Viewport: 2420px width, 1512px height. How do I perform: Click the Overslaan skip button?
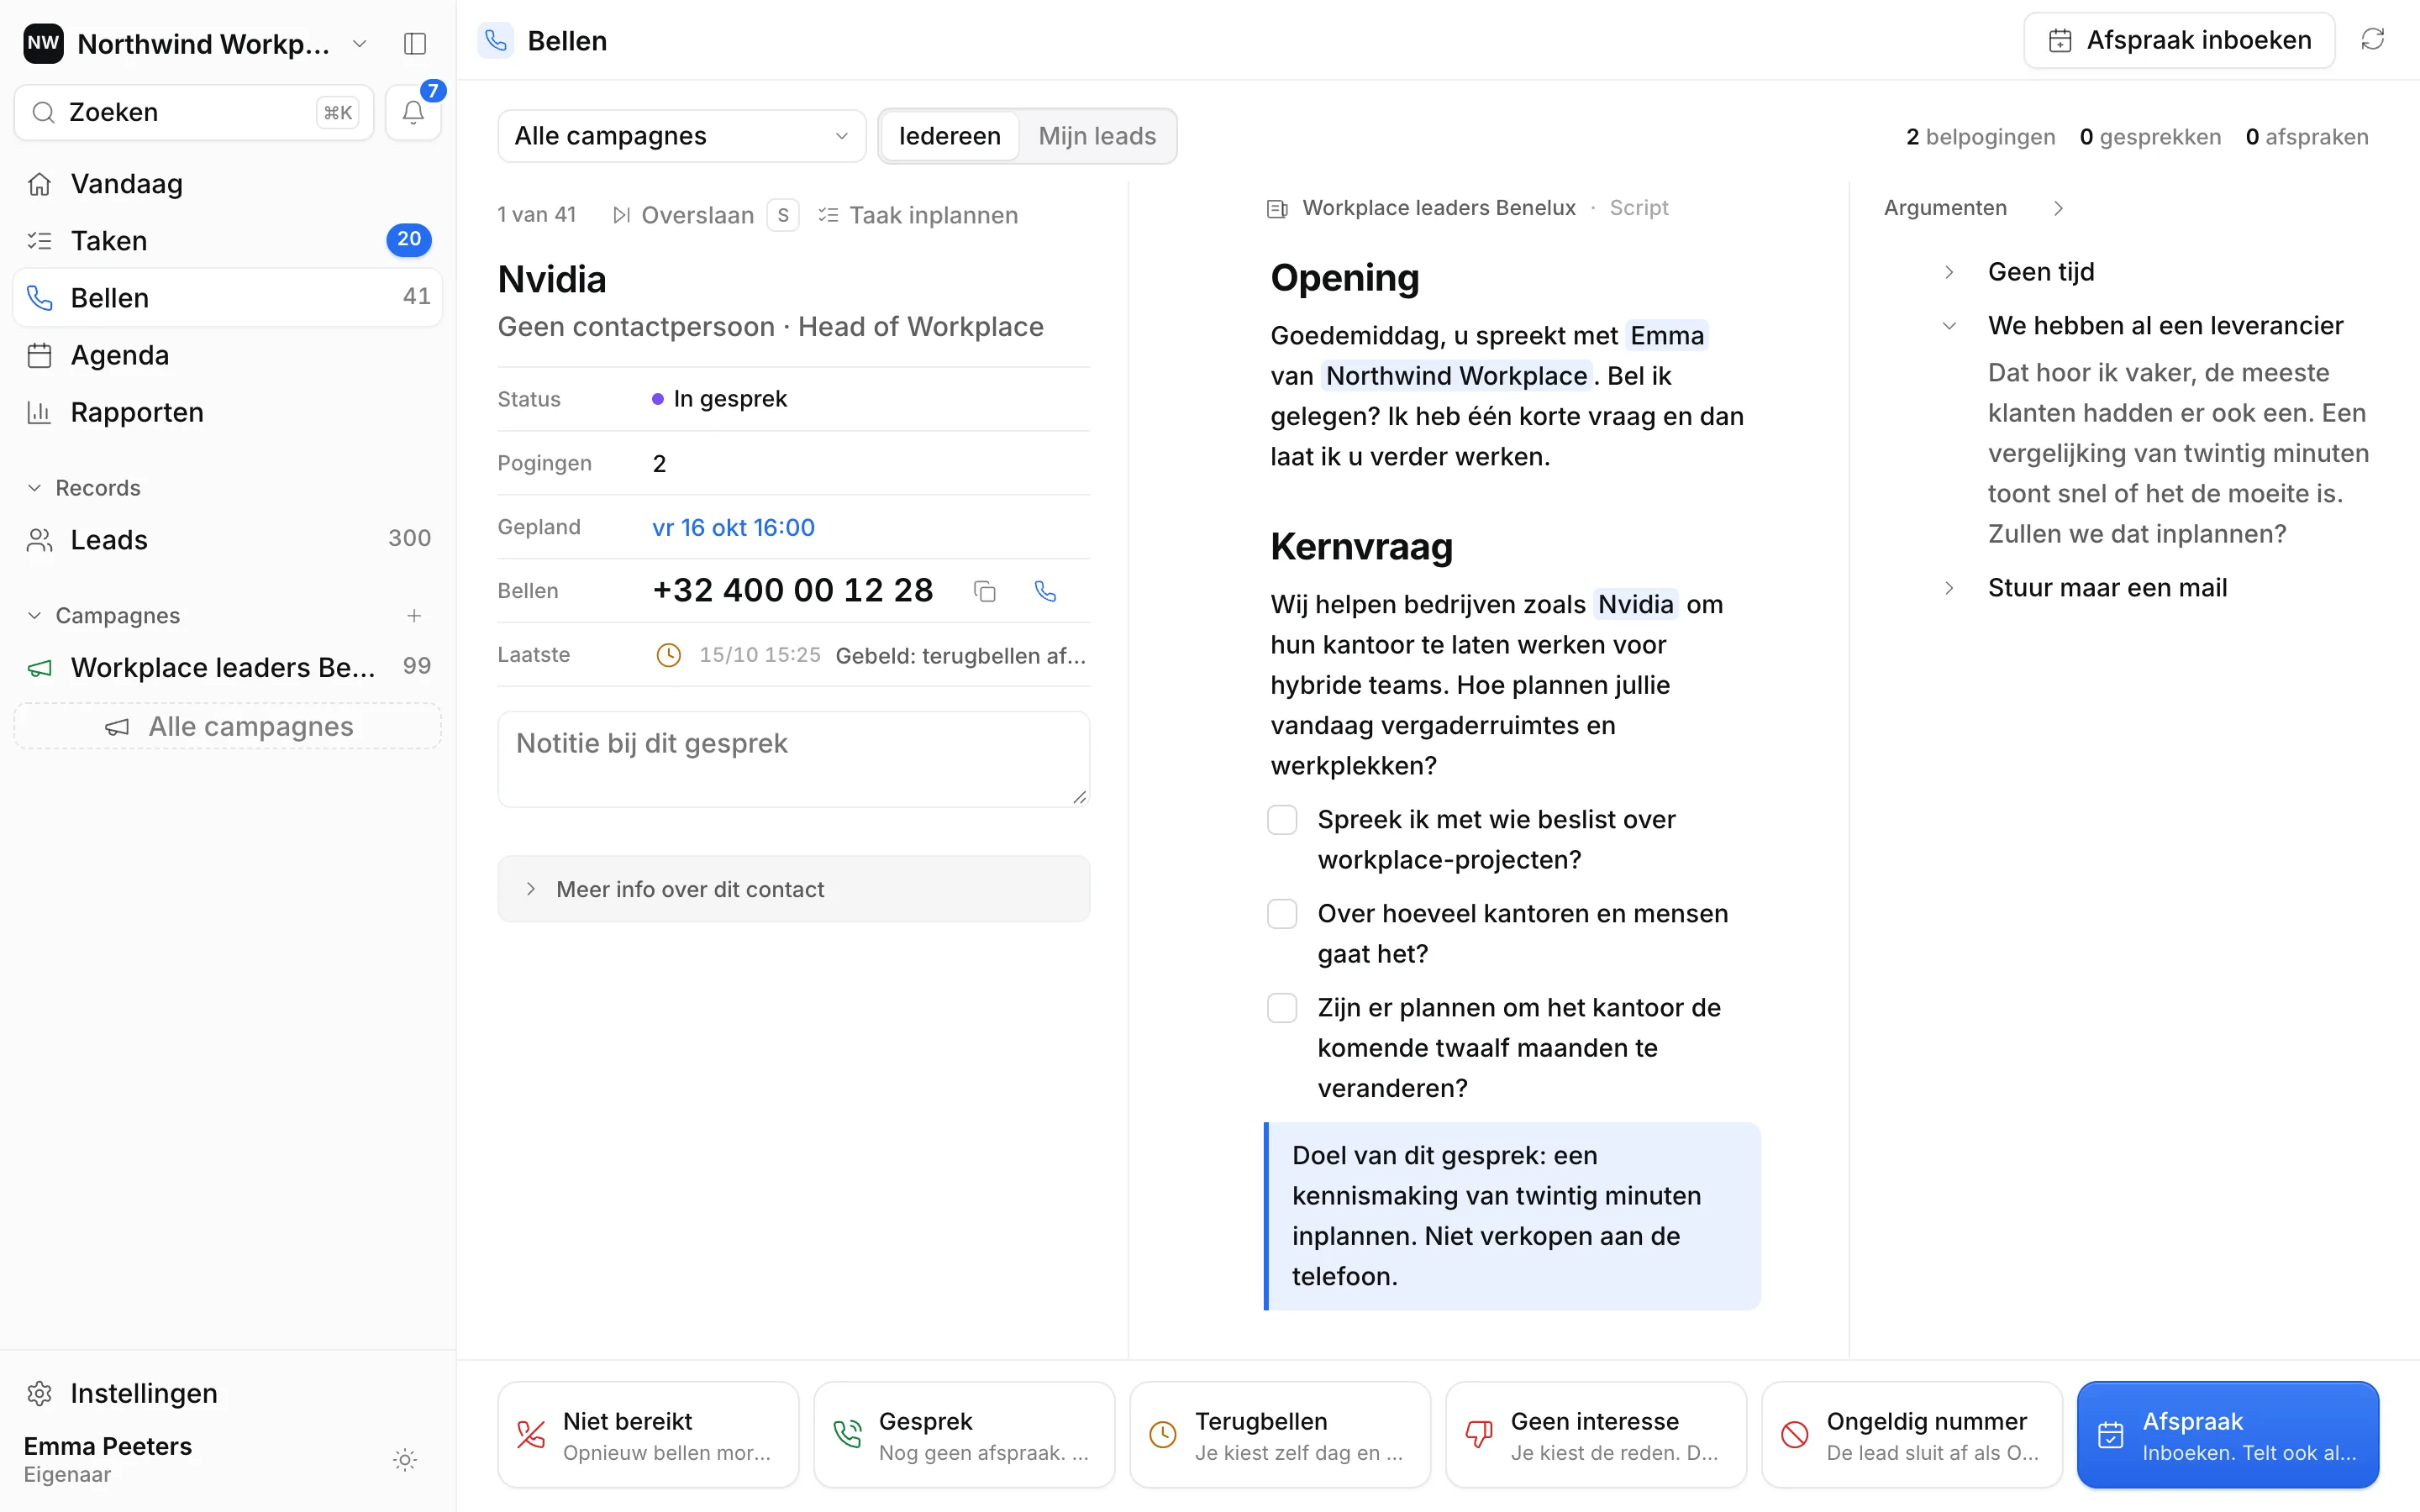pyautogui.click(x=704, y=215)
